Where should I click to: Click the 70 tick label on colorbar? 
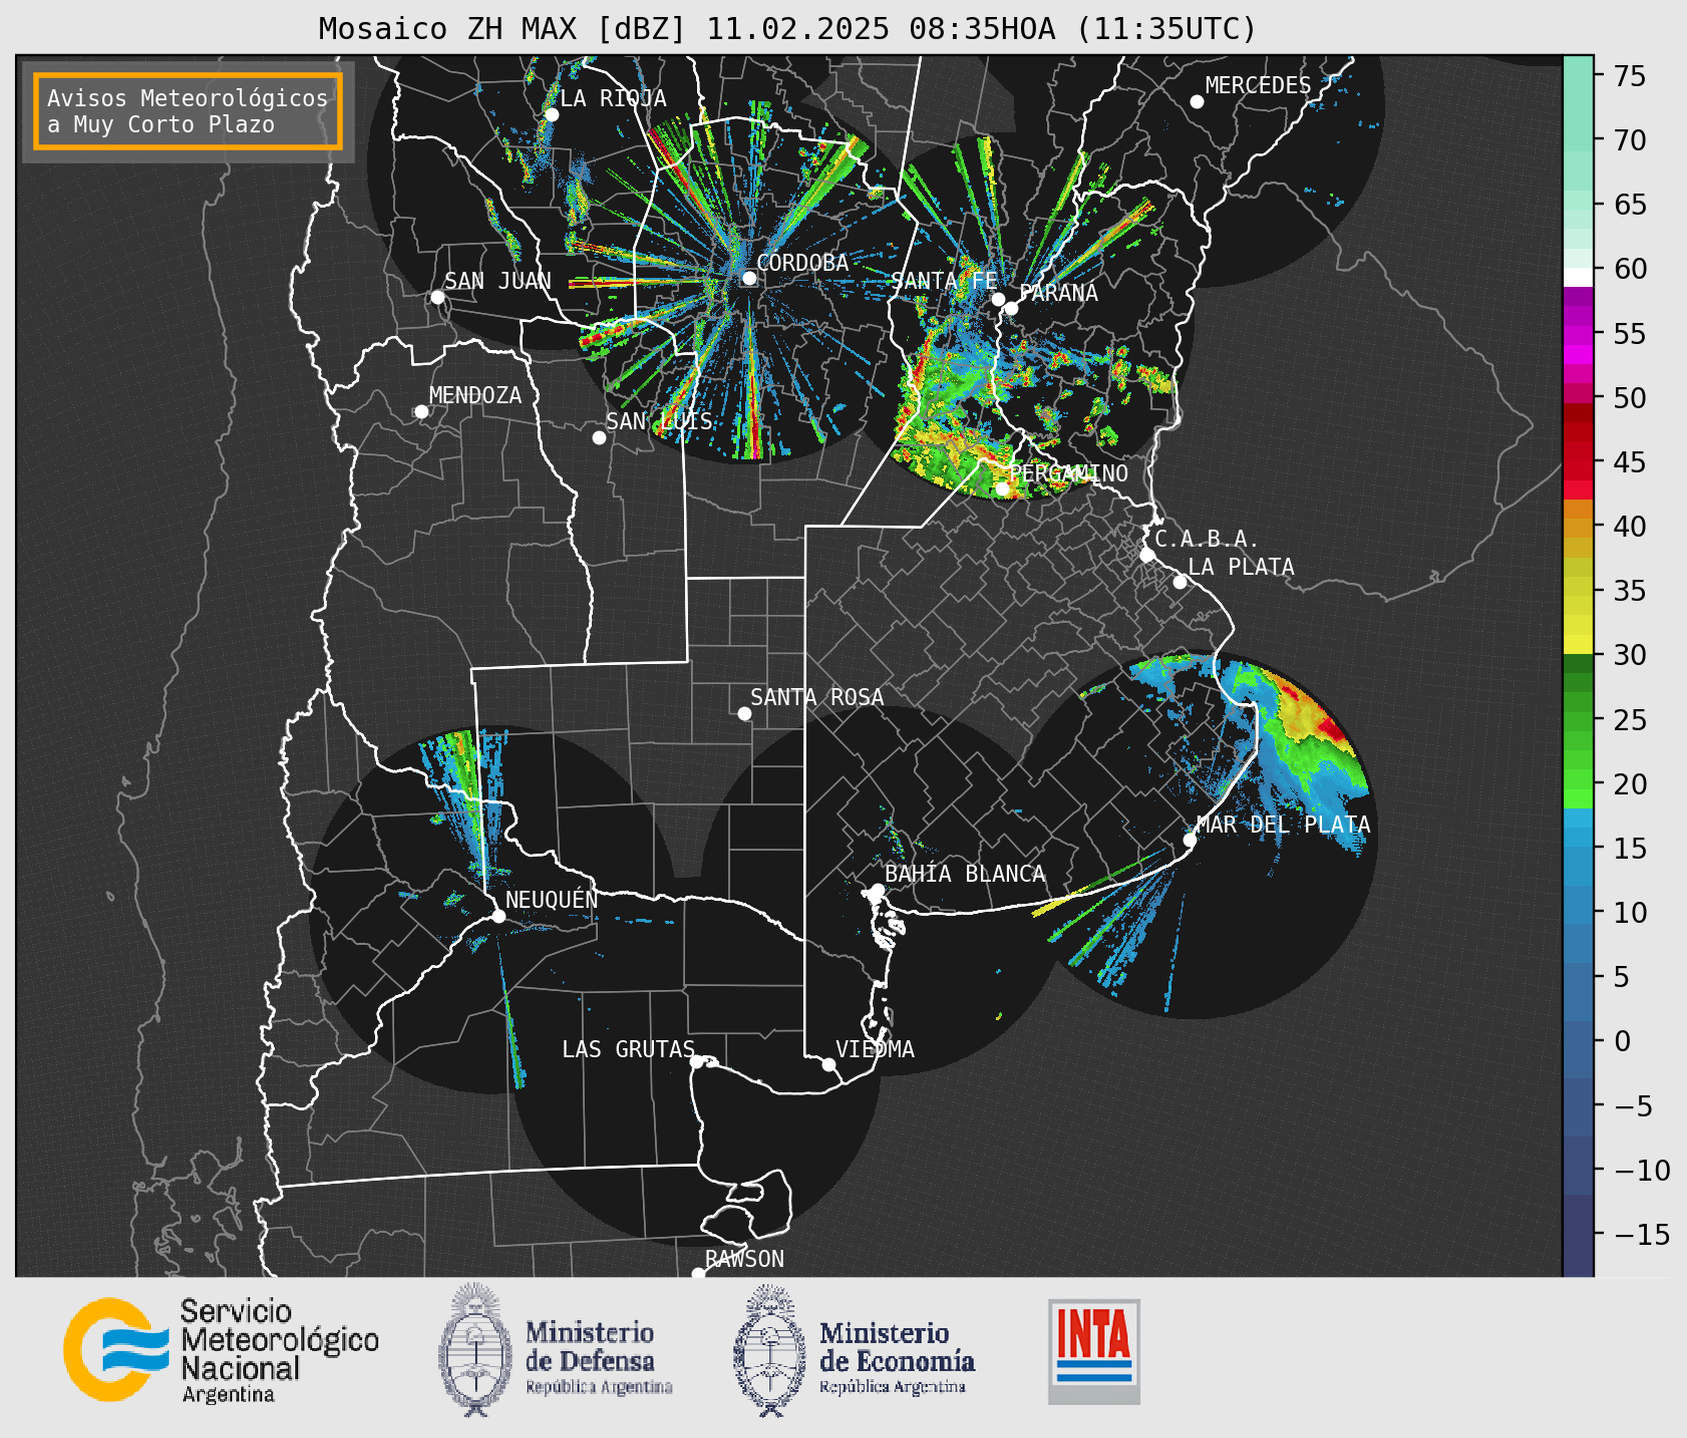(x=1630, y=140)
